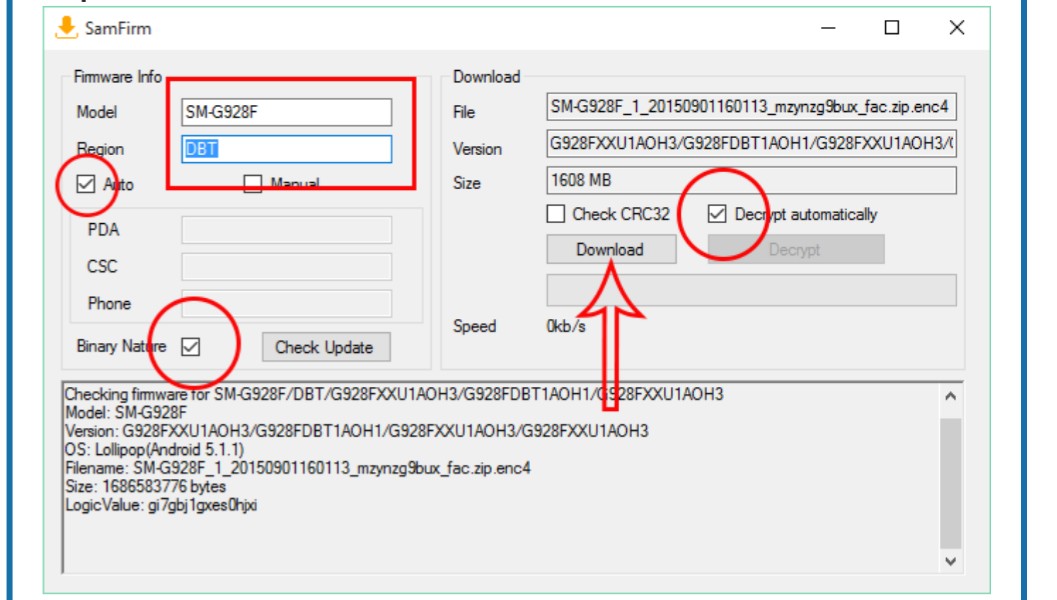Click the Region field containing DBT
The height and width of the screenshot is (600, 1057).
[x=286, y=149]
